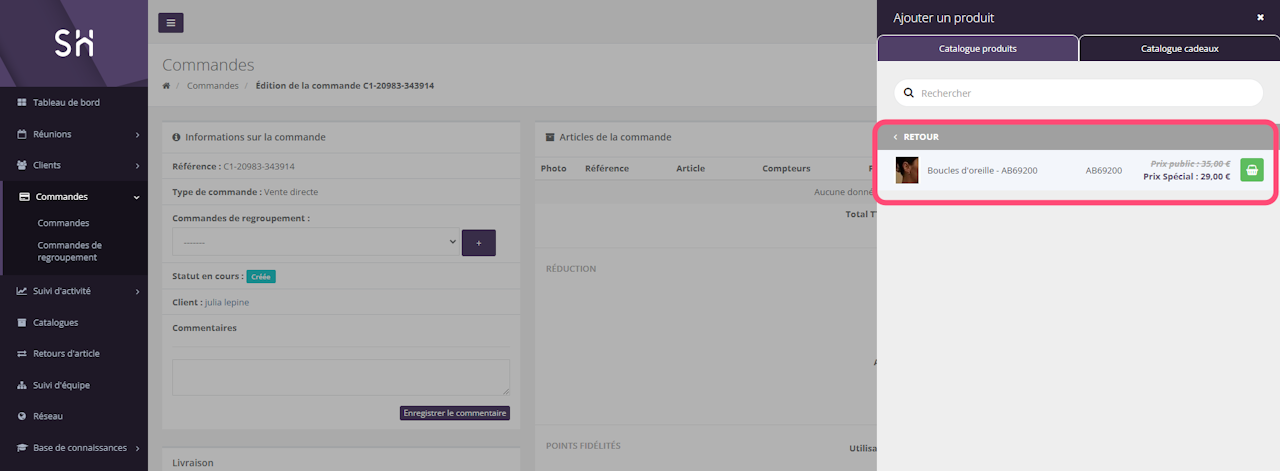Click the SH logo in sidebar

[74, 43]
